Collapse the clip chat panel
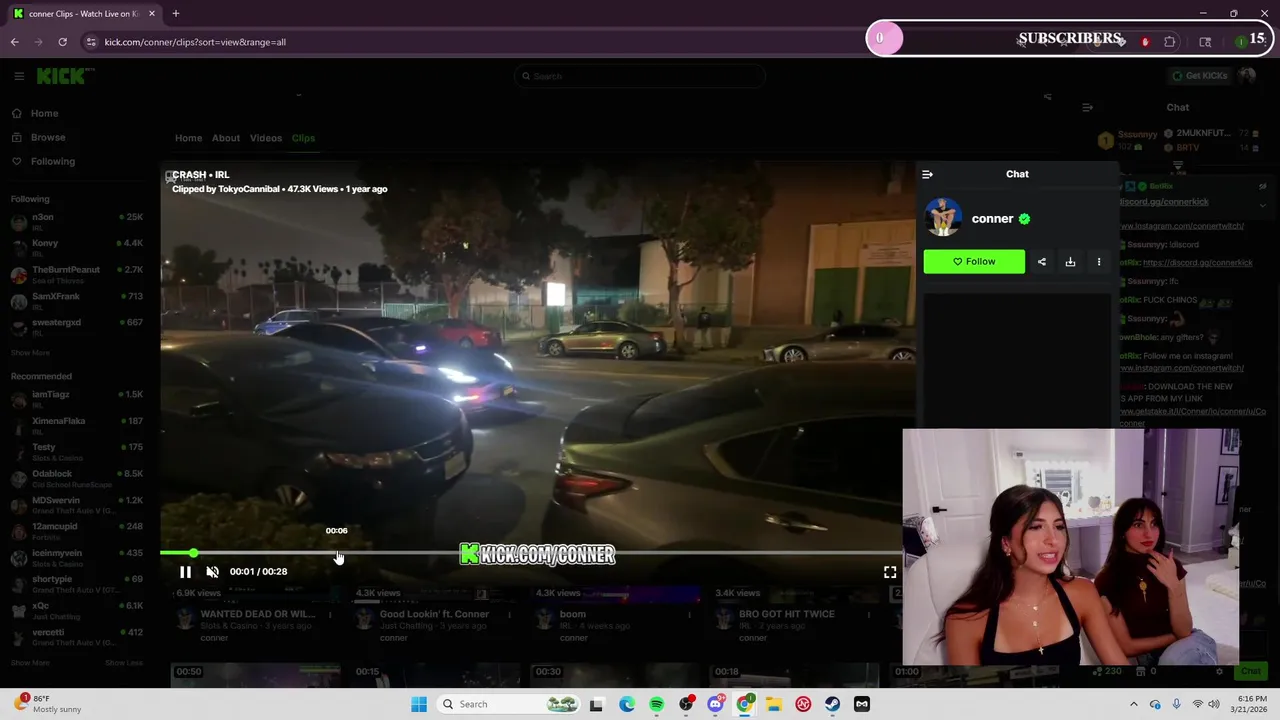Viewport: 1280px width, 720px height. pos(927,174)
